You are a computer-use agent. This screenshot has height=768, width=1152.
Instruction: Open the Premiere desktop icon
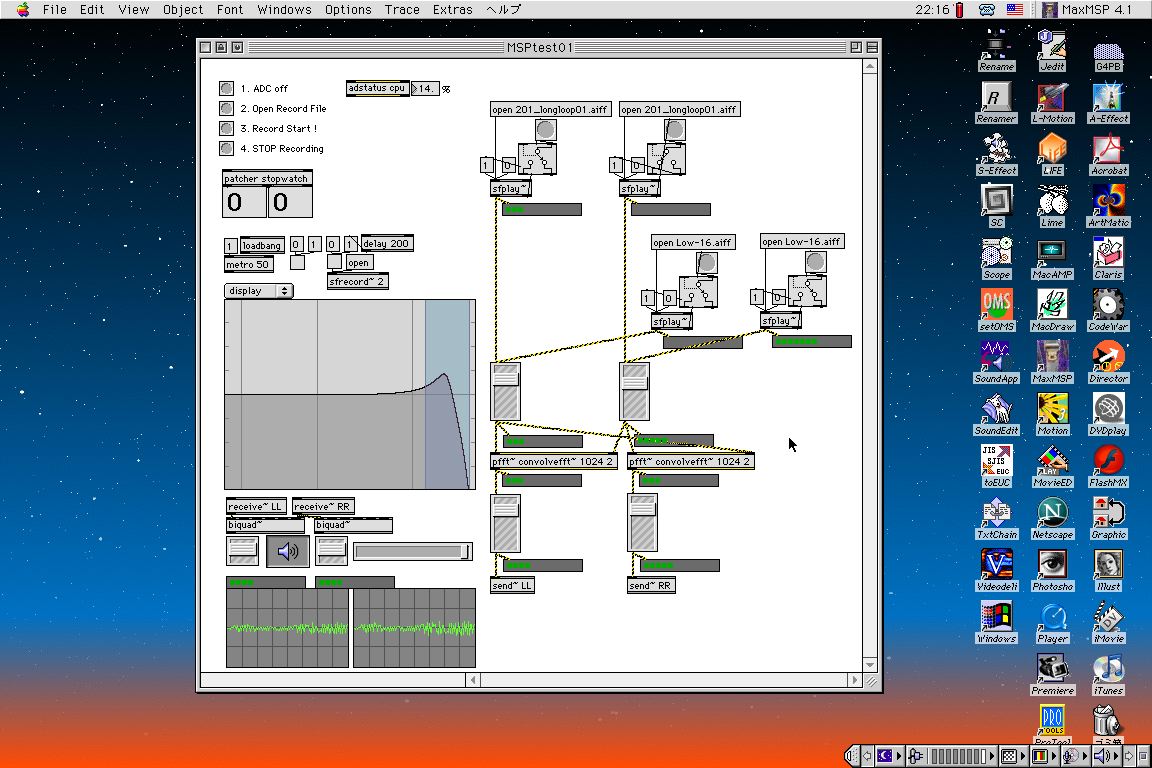[1052, 673]
